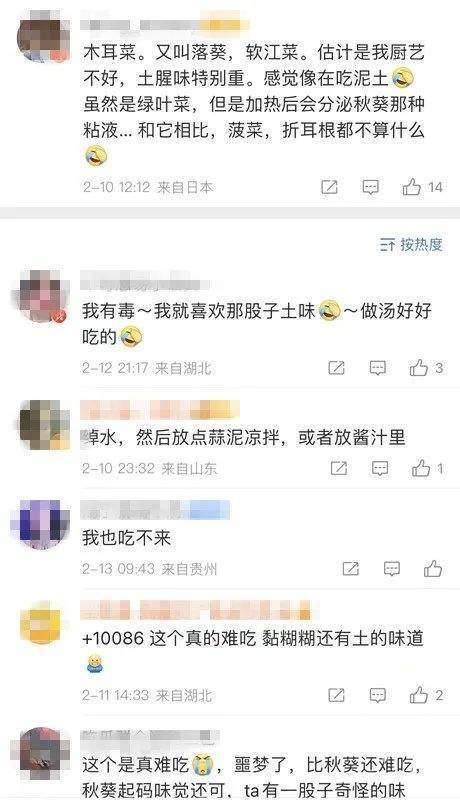
Task: Repost the comment posted 2-11 14:33
Action: [337, 694]
